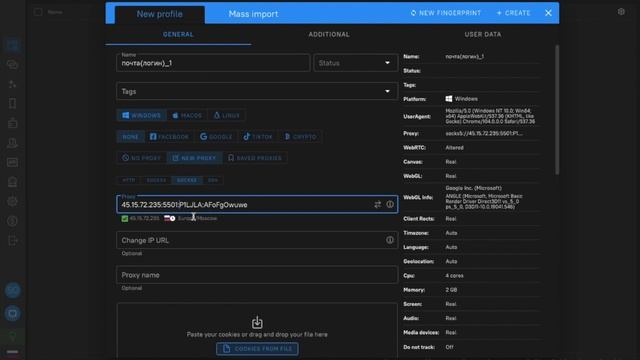Click the logout icon in the sidebar
Screen dimensions: 640x360
click(13, 241)
